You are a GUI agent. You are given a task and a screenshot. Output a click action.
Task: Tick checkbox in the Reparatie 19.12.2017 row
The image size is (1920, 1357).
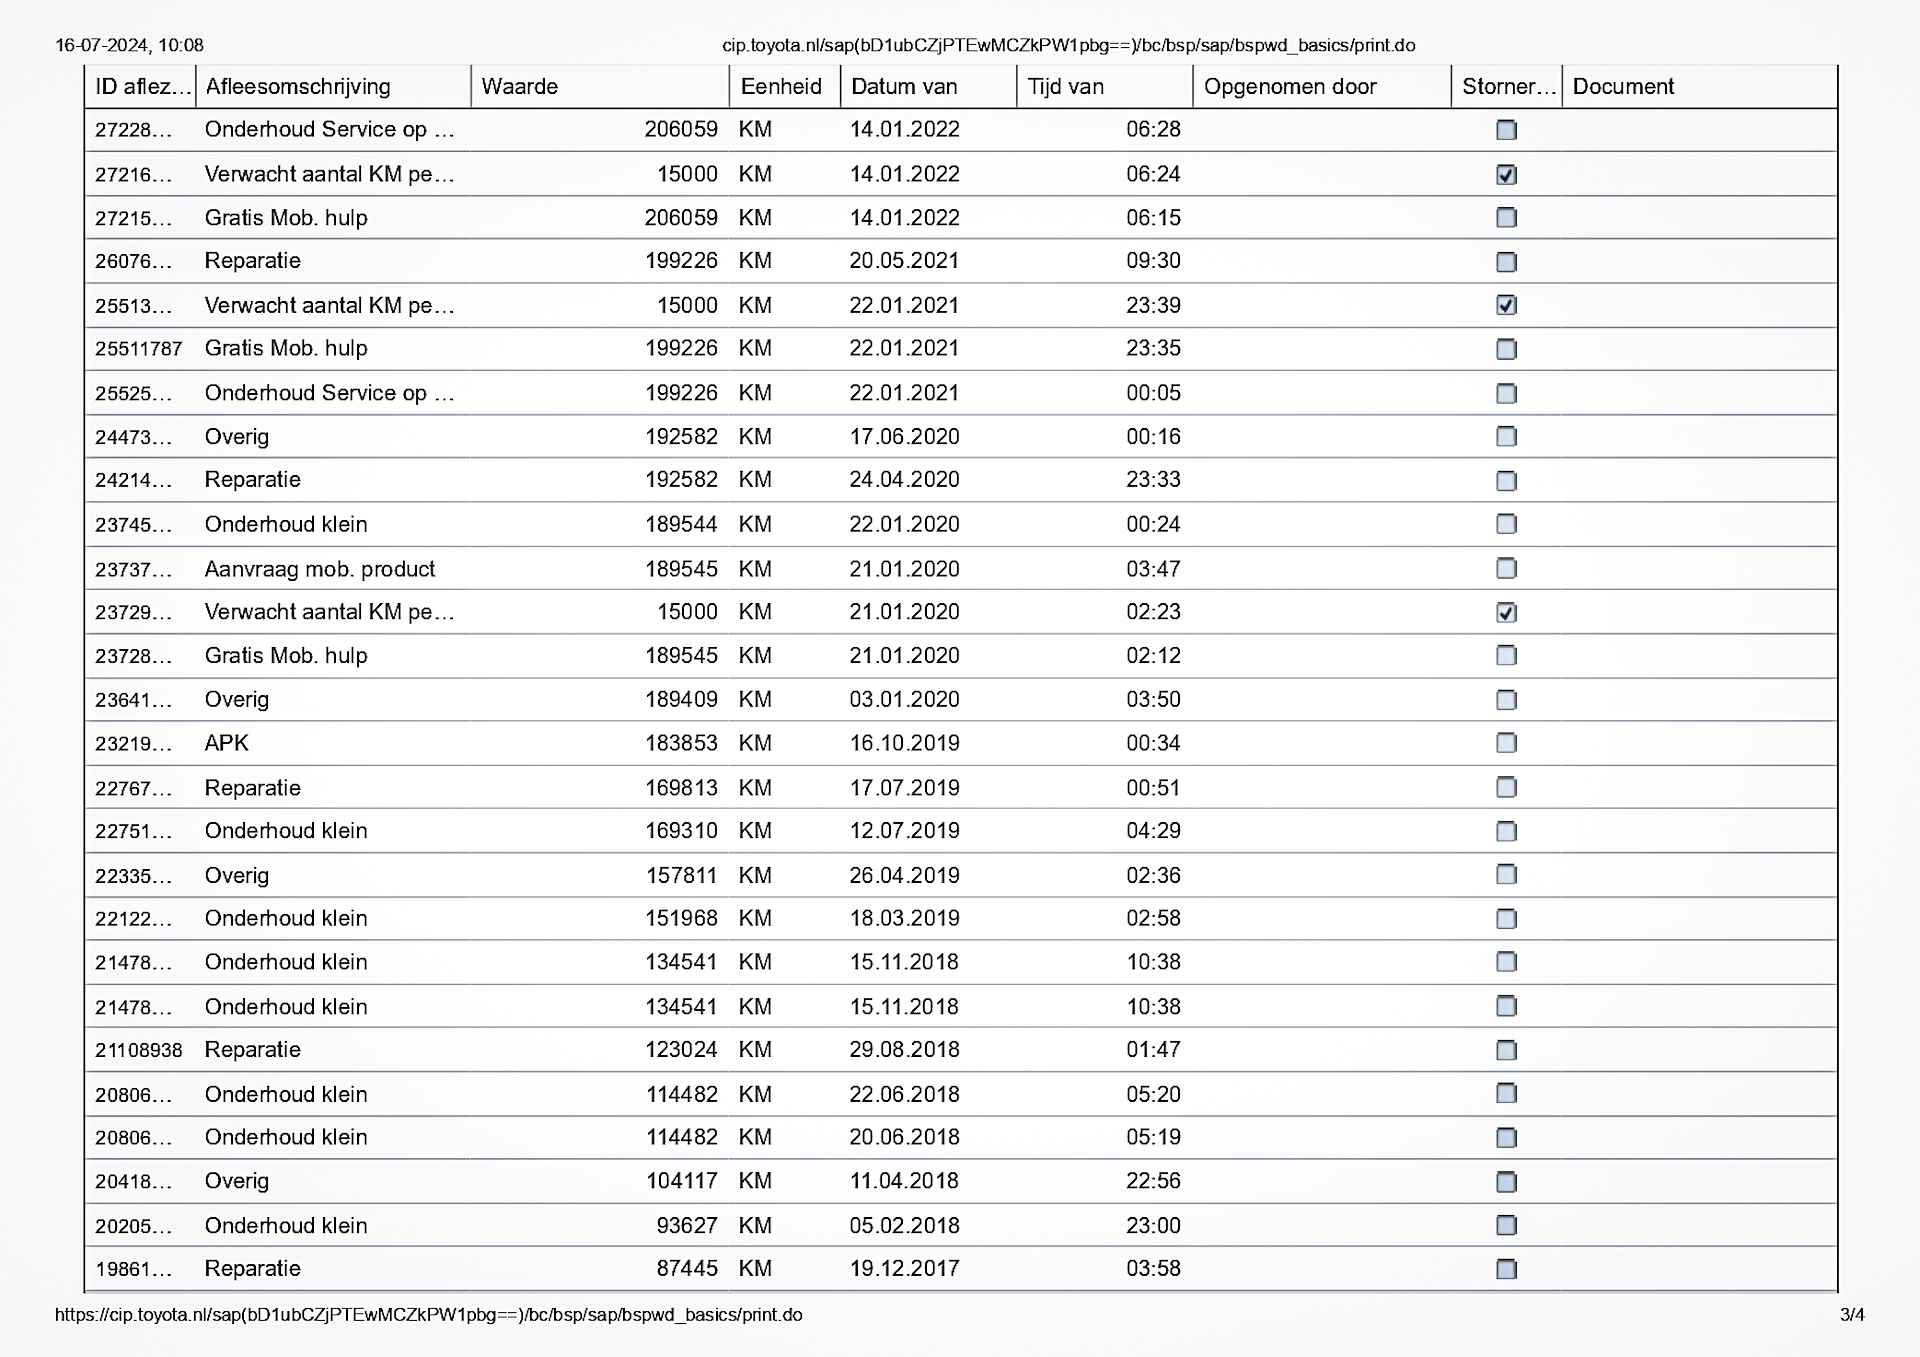coord(1506,1269)
